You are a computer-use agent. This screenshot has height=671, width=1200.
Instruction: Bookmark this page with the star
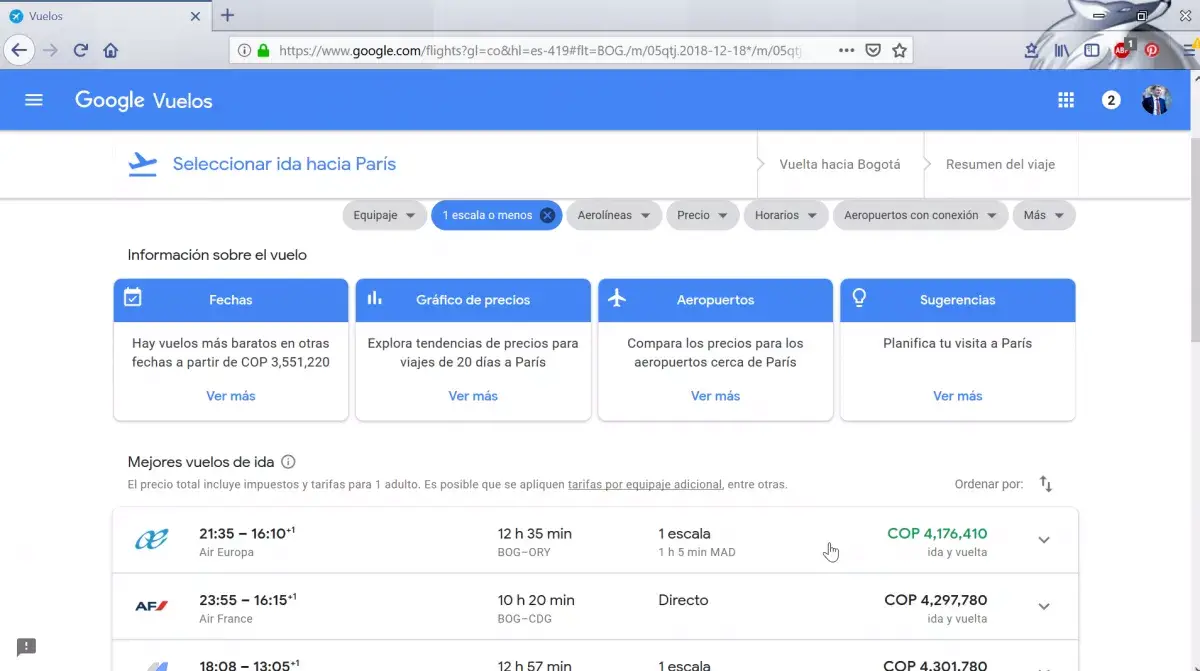[x=899, y=50]
